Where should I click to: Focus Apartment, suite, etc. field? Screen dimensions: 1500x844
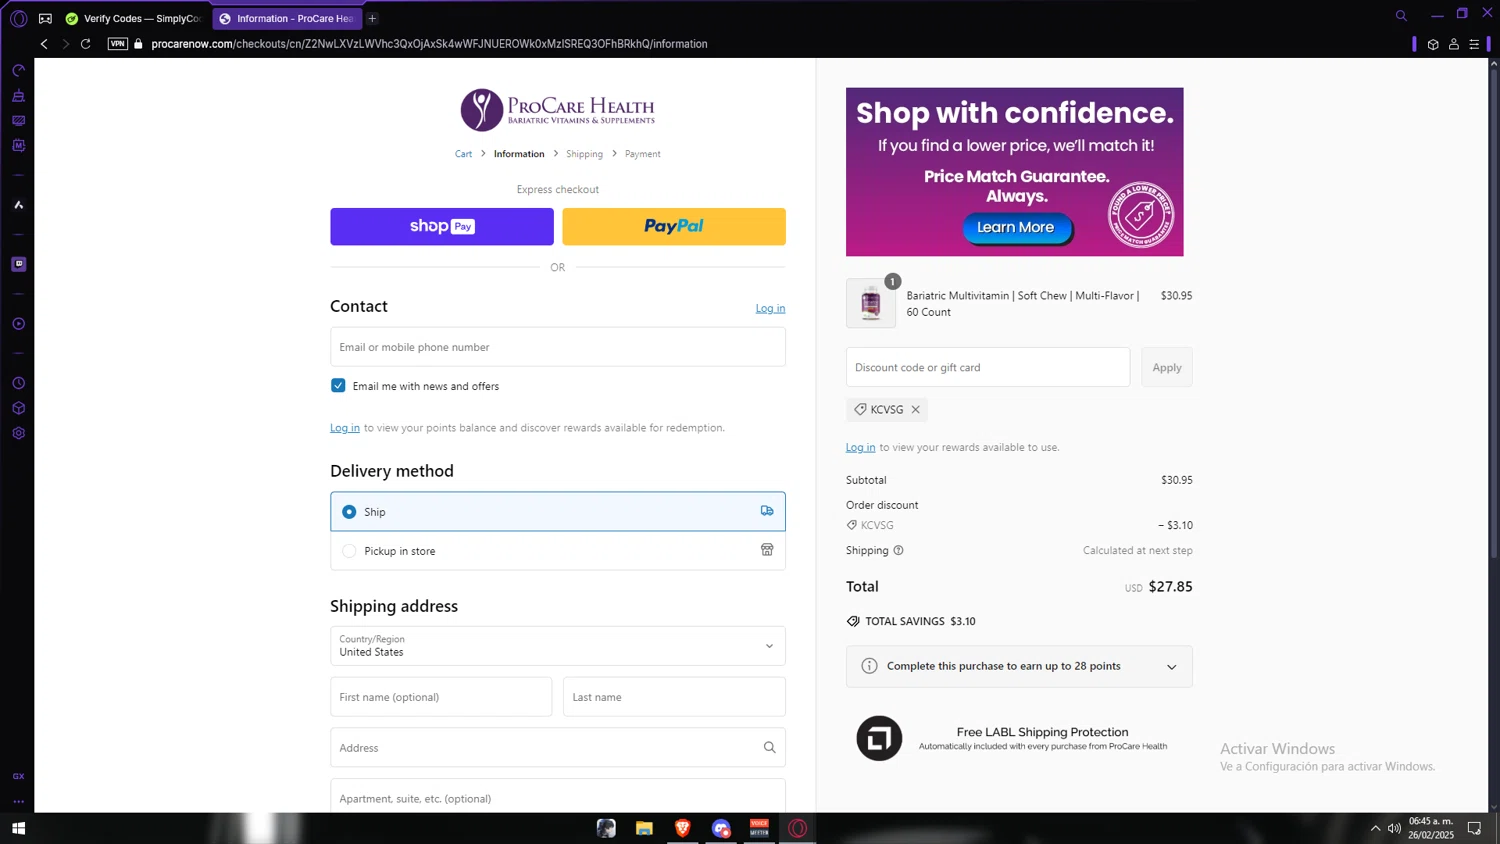558,797
